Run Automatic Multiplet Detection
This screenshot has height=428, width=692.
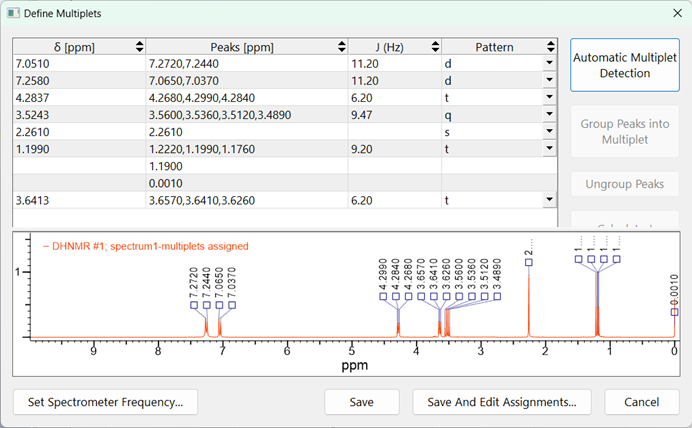click(x=624, y=65)
